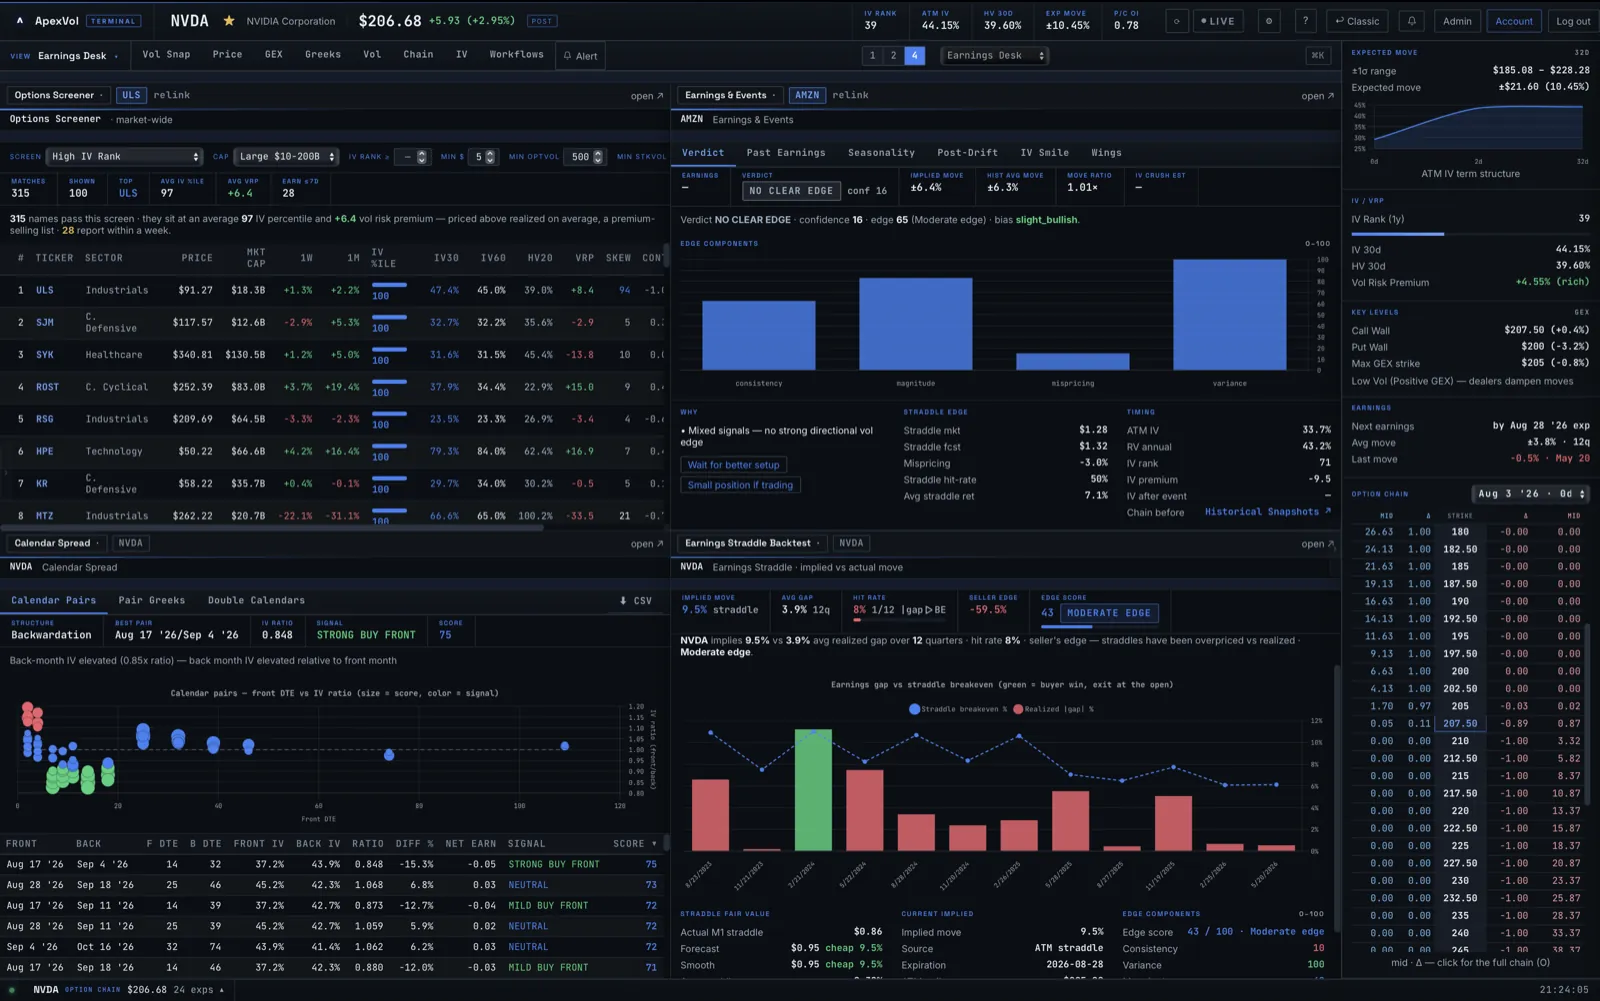Open the High IV Rank screen dropdown
Viewport: 1600px width, 1001px height.
click(125, 157)
